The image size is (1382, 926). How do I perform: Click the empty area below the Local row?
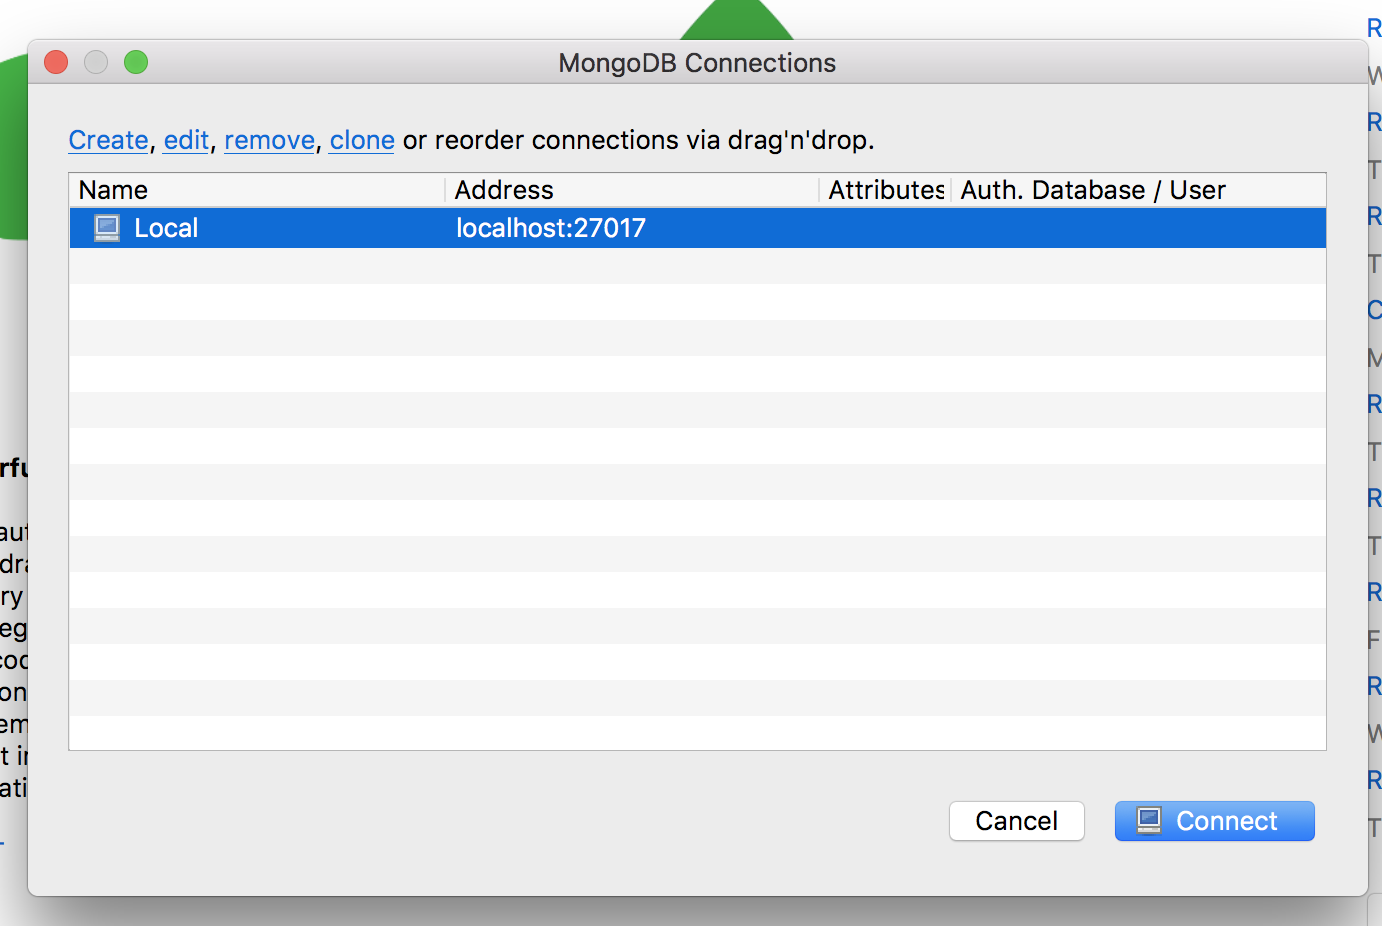click(697, 480)
